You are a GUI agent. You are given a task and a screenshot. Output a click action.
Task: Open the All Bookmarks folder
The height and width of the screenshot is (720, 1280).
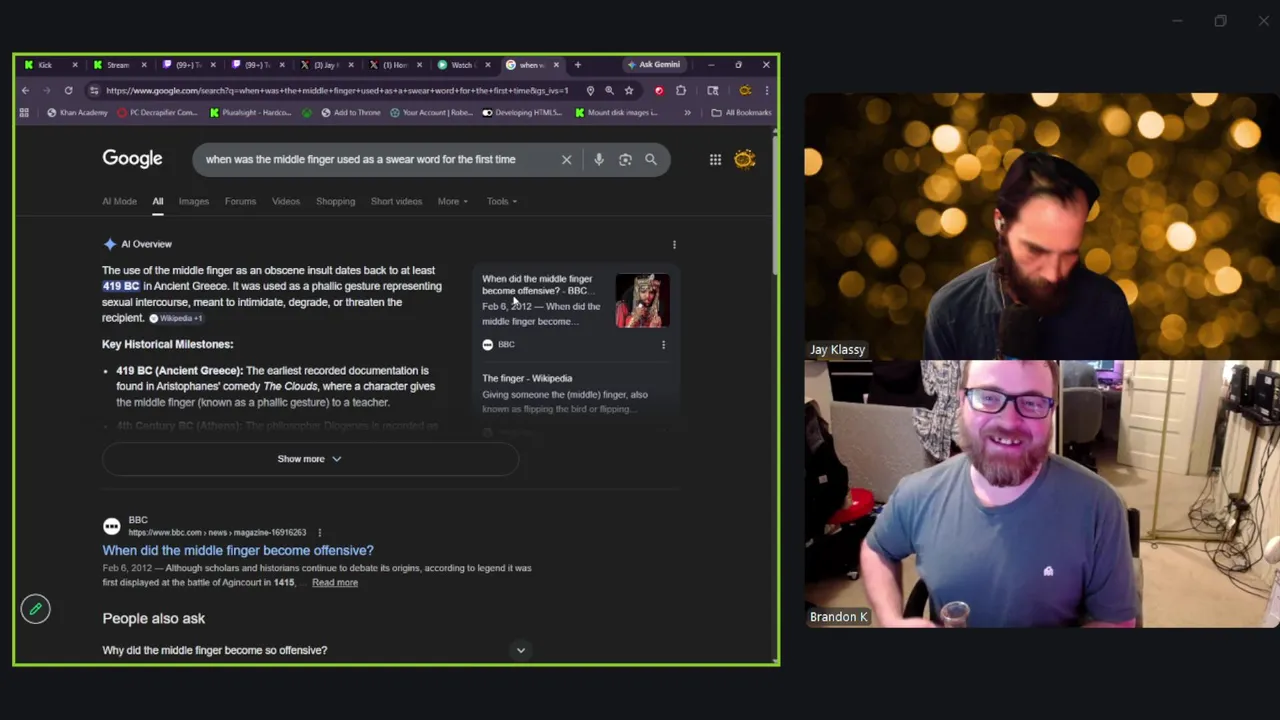741,113
